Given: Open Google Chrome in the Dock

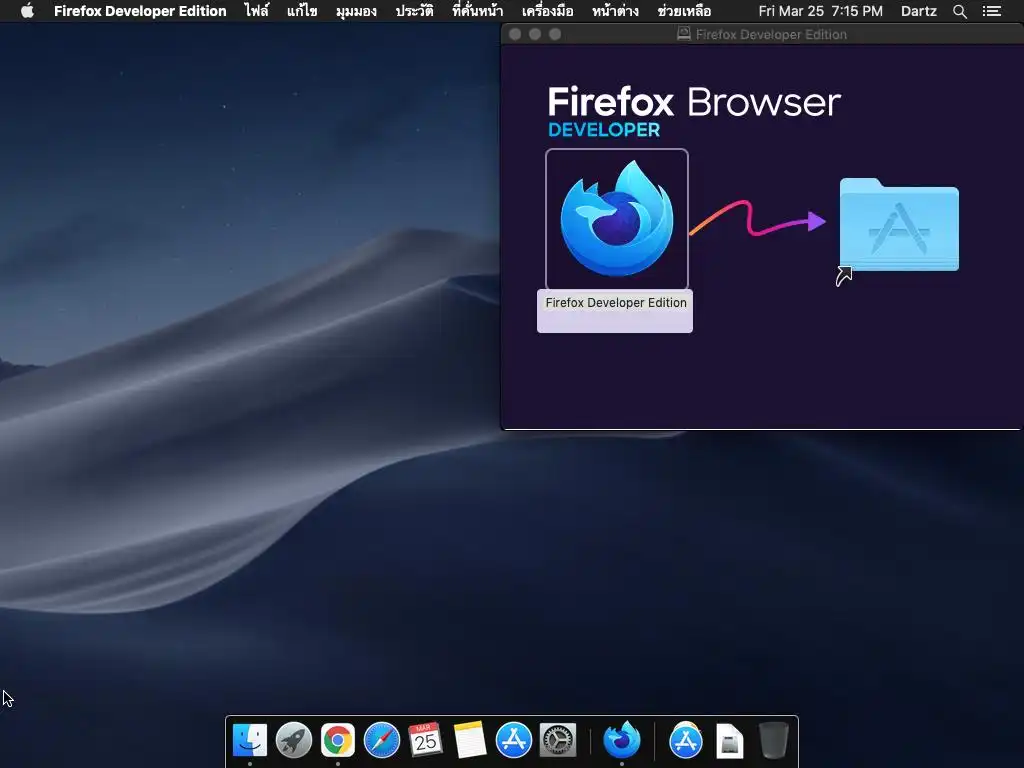Looking at the screenshot, I should pos(338,740).
